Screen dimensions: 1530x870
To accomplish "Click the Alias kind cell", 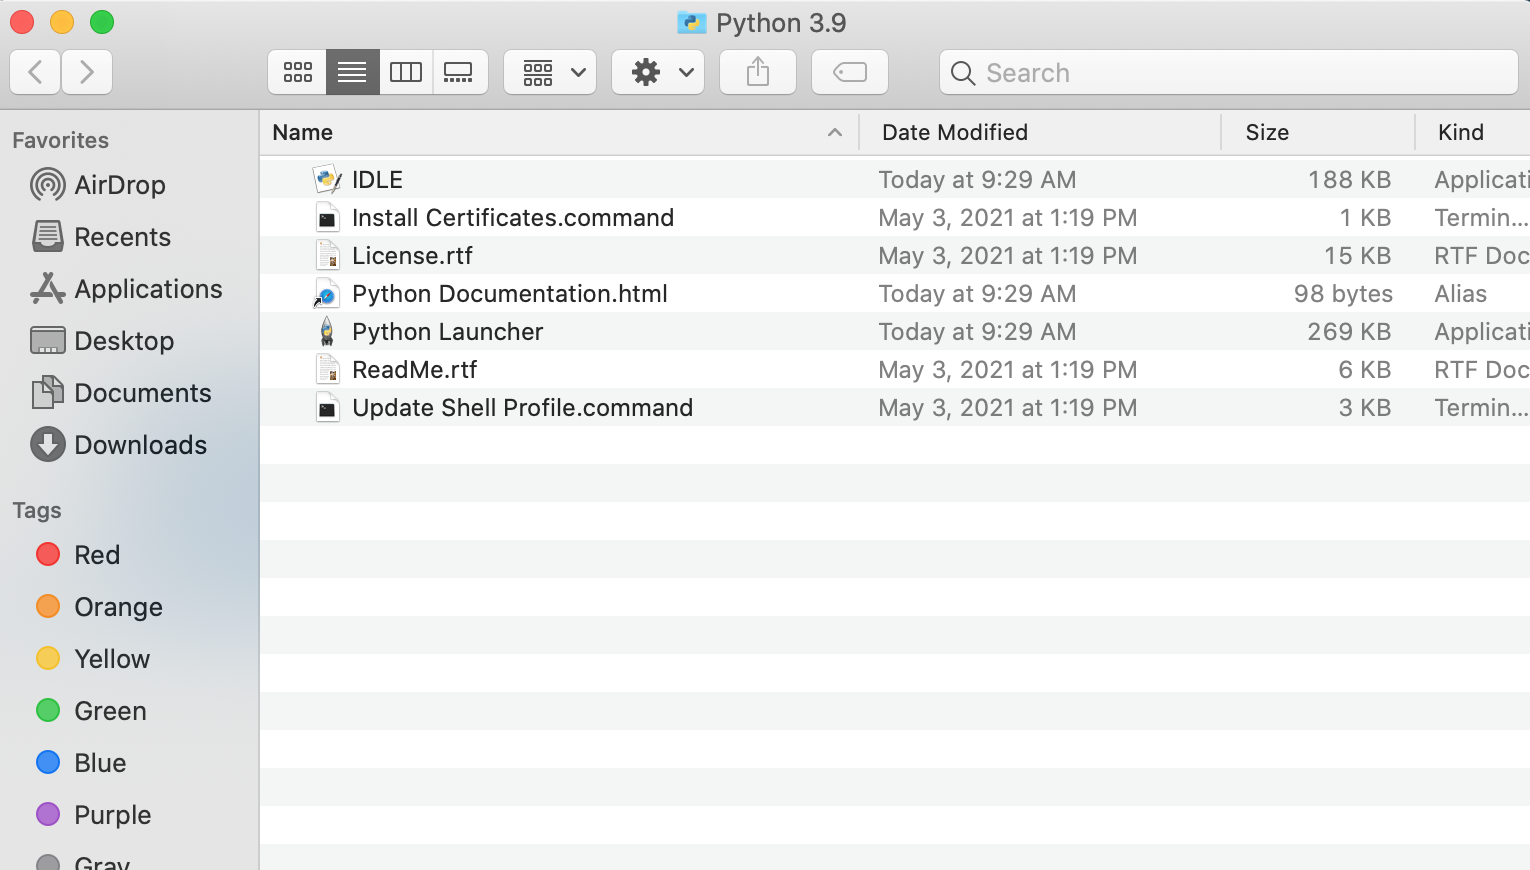I will click(1461, 294).
